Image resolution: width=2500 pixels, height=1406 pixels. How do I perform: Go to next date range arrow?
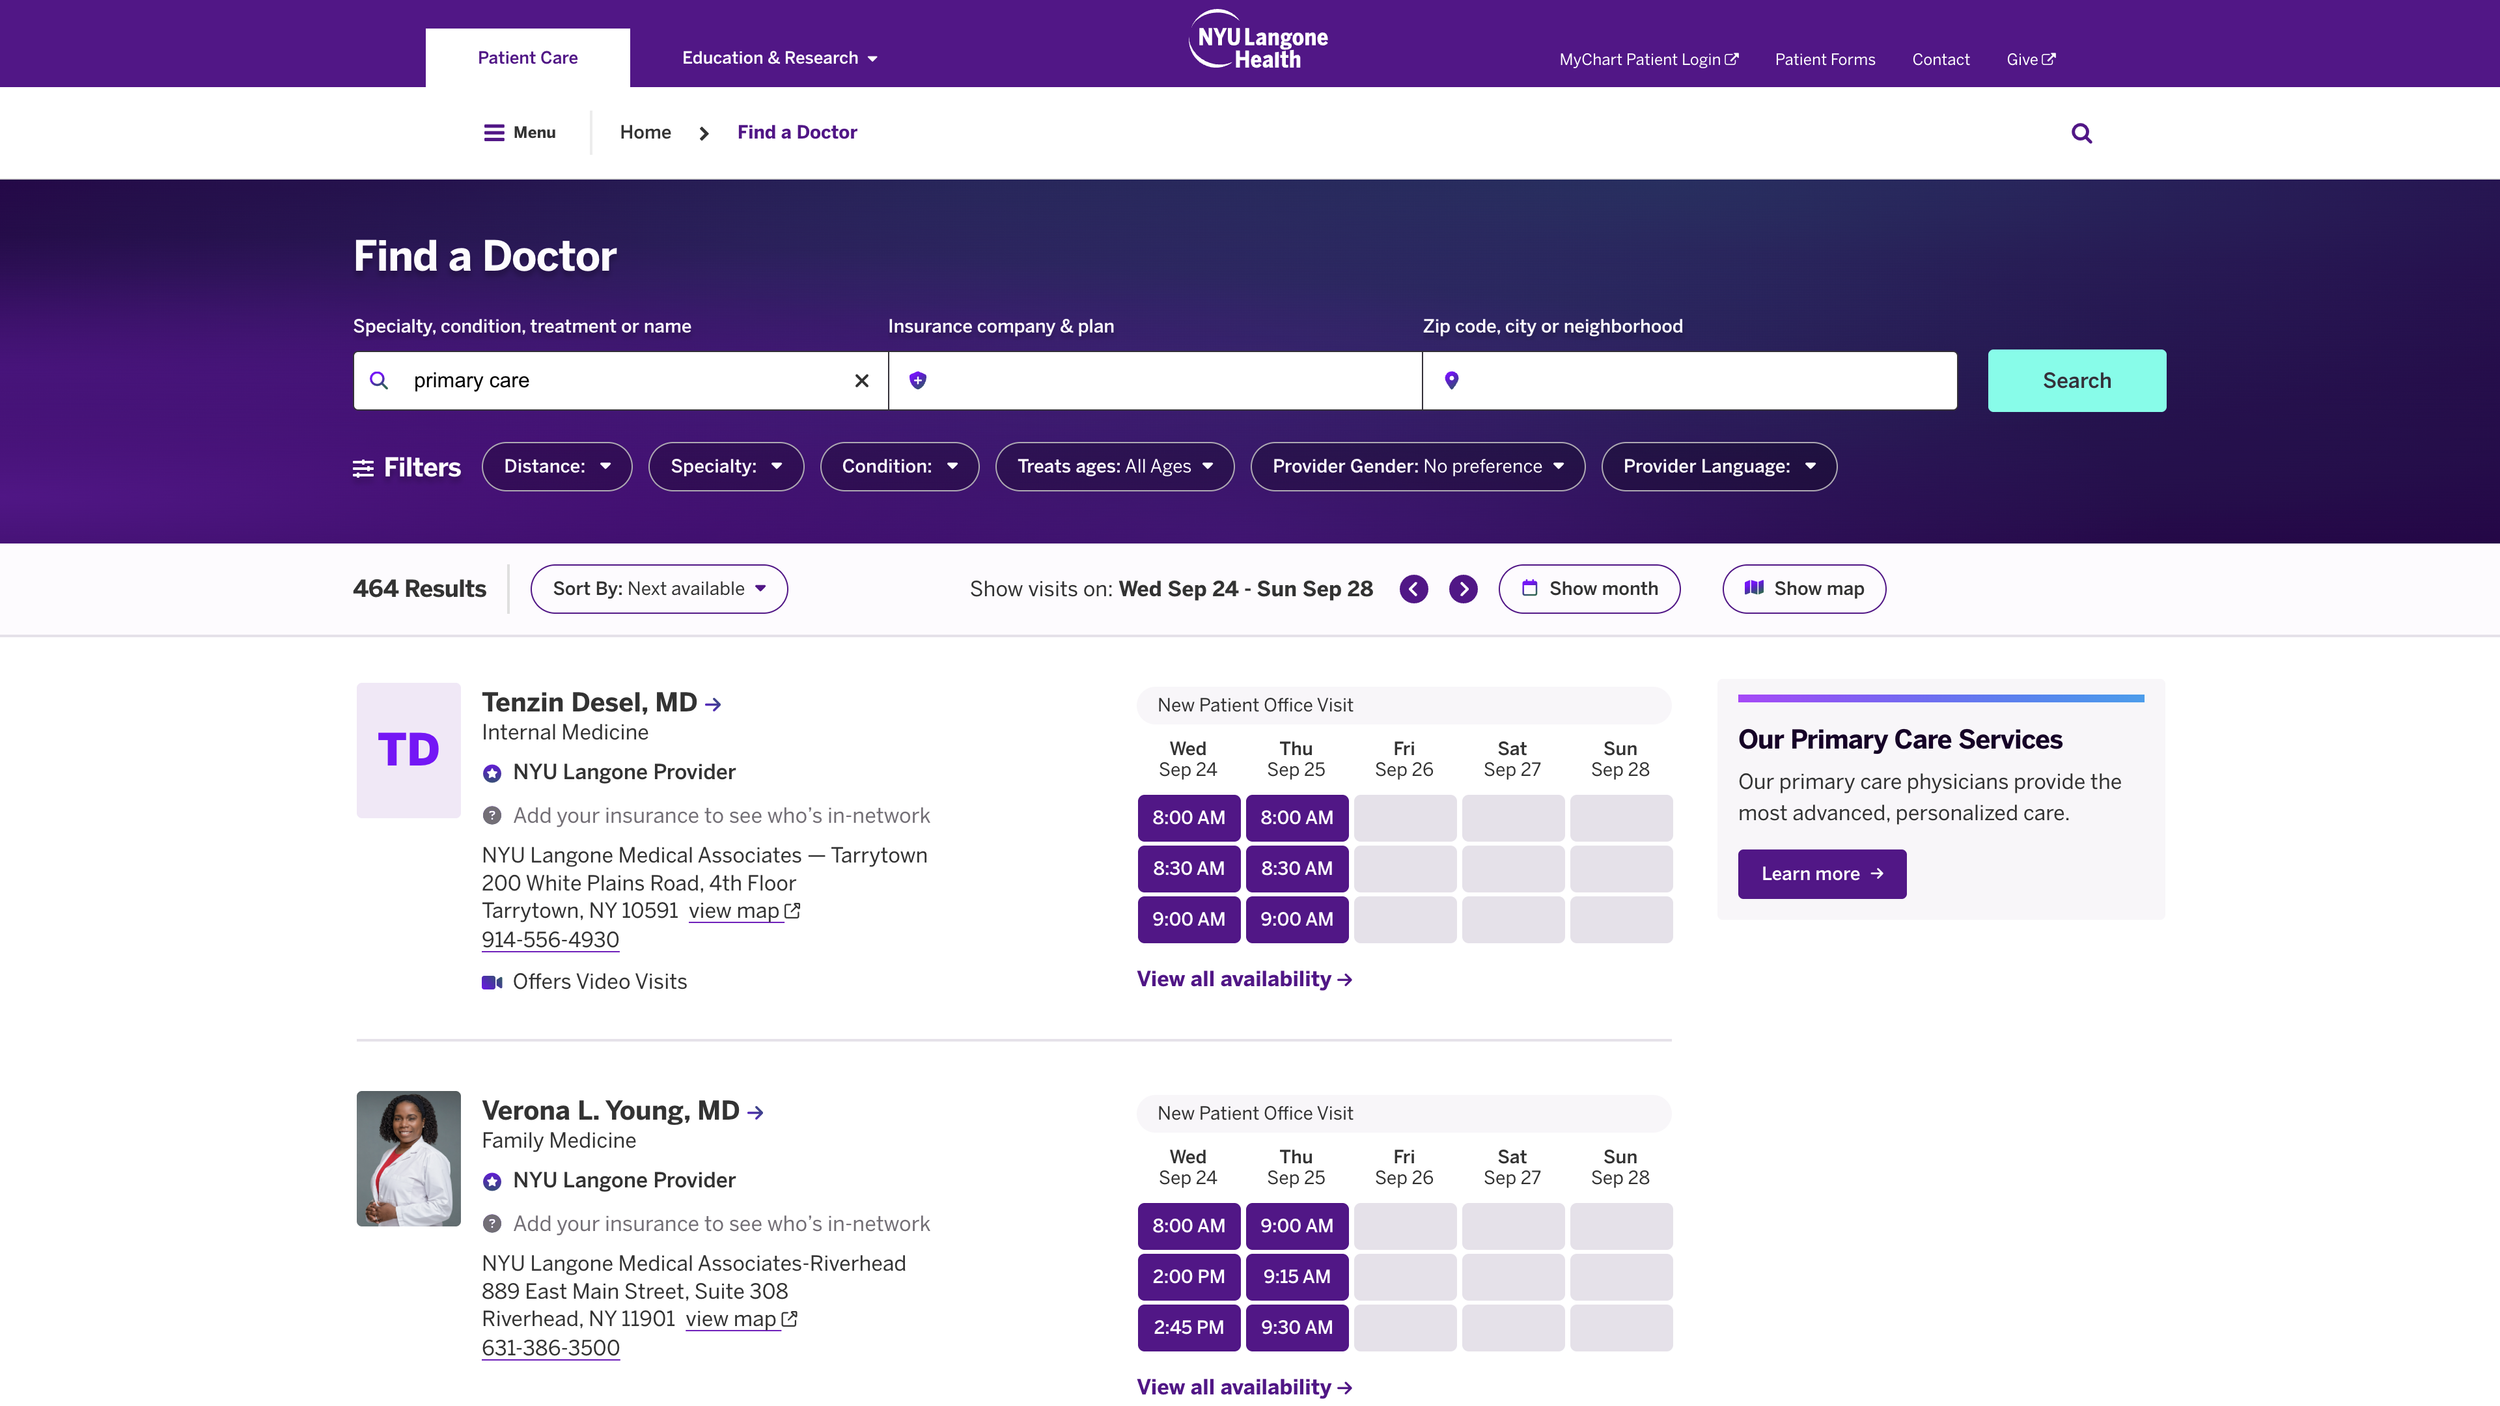pos(1463,589)
